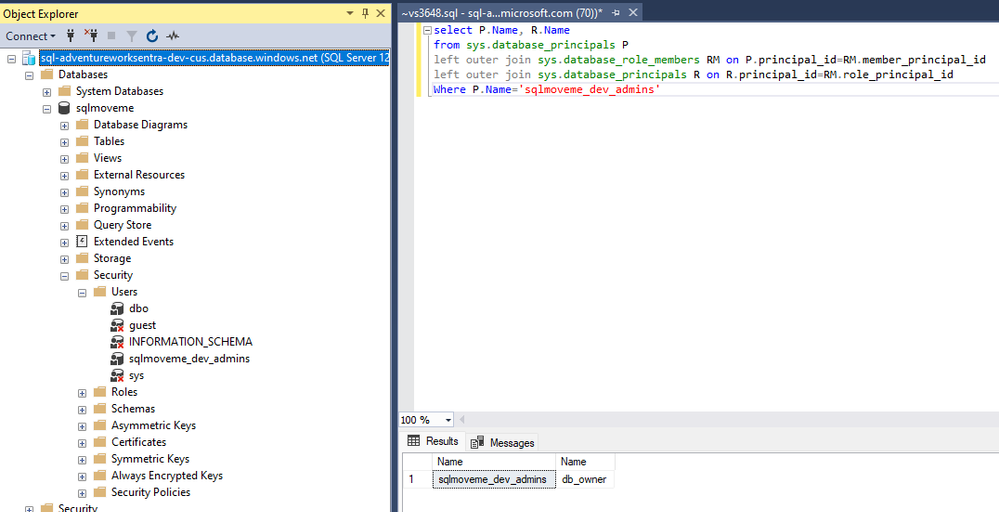The height and width of the screenshot is (512, 999).
Task: Click the Connect Object Explorer plug icon
Action: click(x=70, y=36)
